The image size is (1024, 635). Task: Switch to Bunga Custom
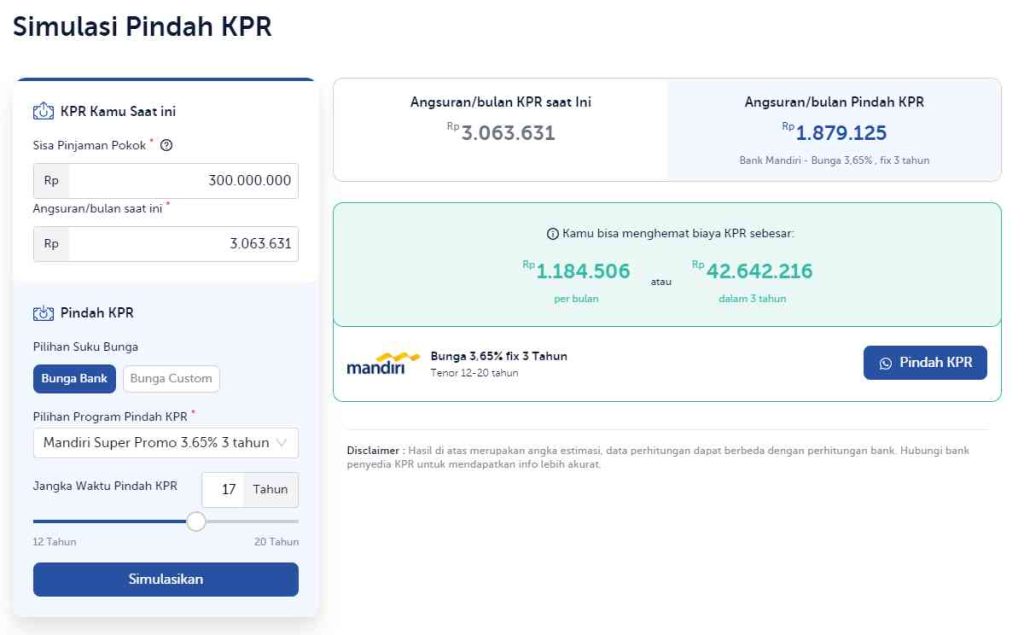coord(172,378)
